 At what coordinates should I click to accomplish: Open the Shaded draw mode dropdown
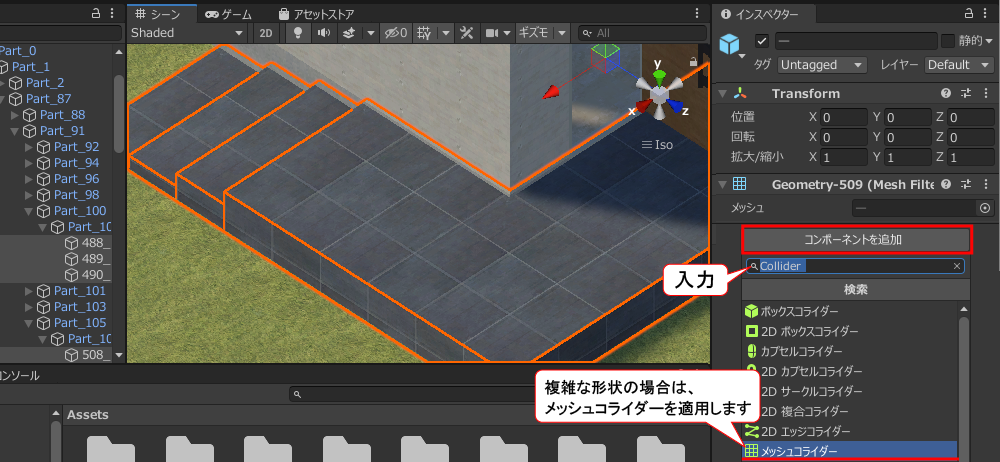click(187, 33)
